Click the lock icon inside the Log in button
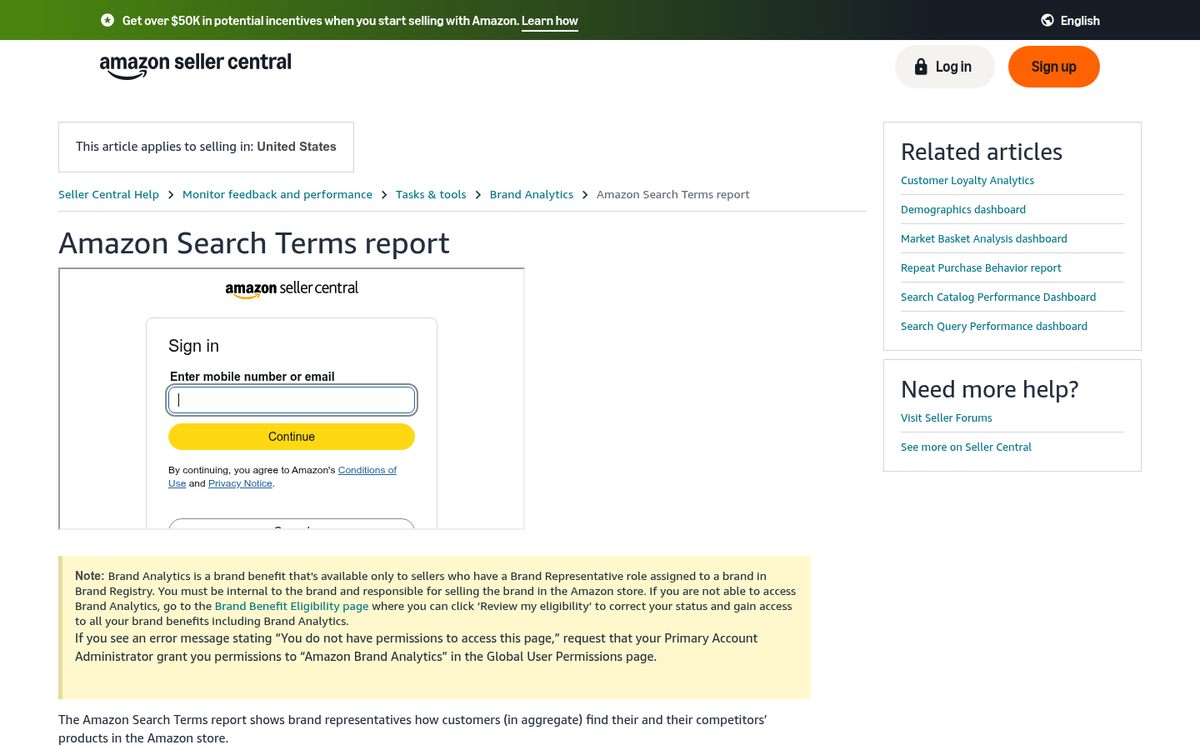 pos(920,66)
